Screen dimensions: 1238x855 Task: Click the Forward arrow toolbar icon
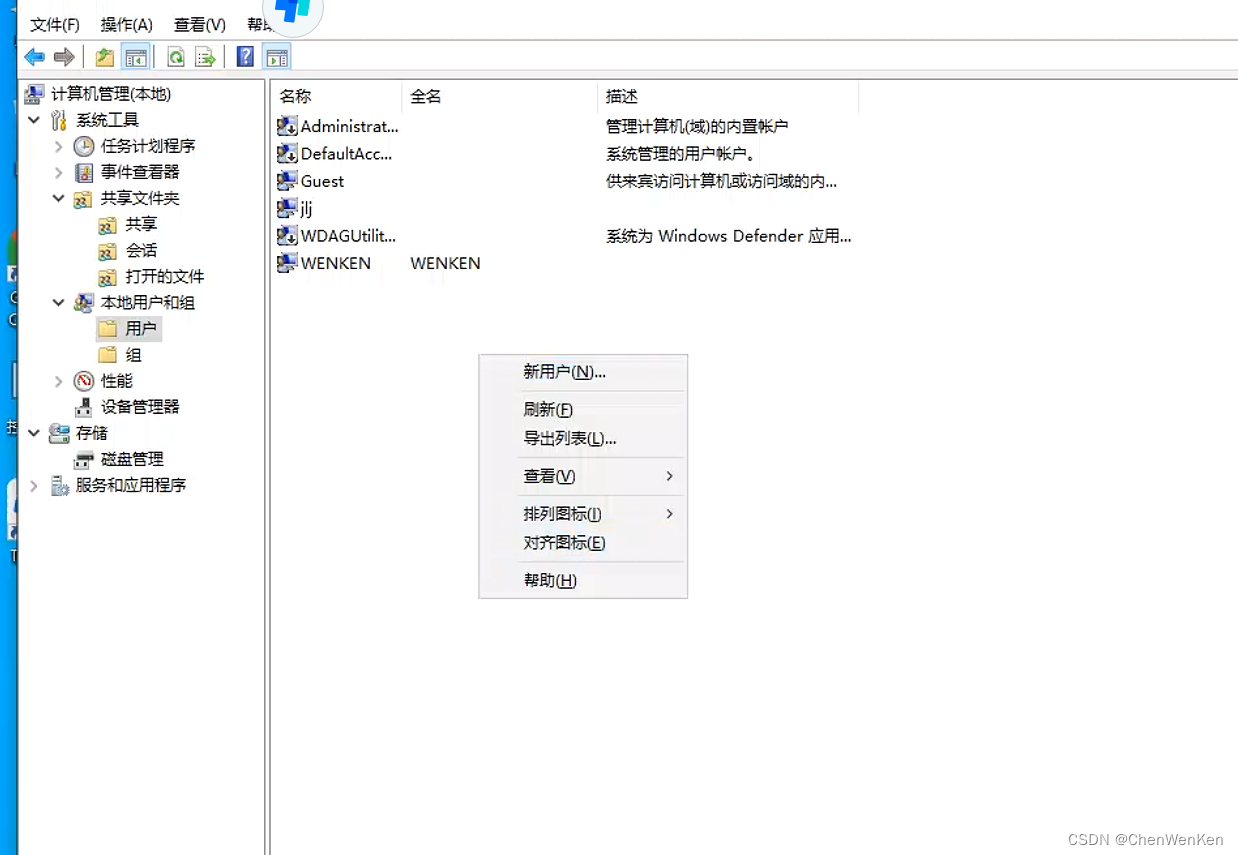[64, 57]
